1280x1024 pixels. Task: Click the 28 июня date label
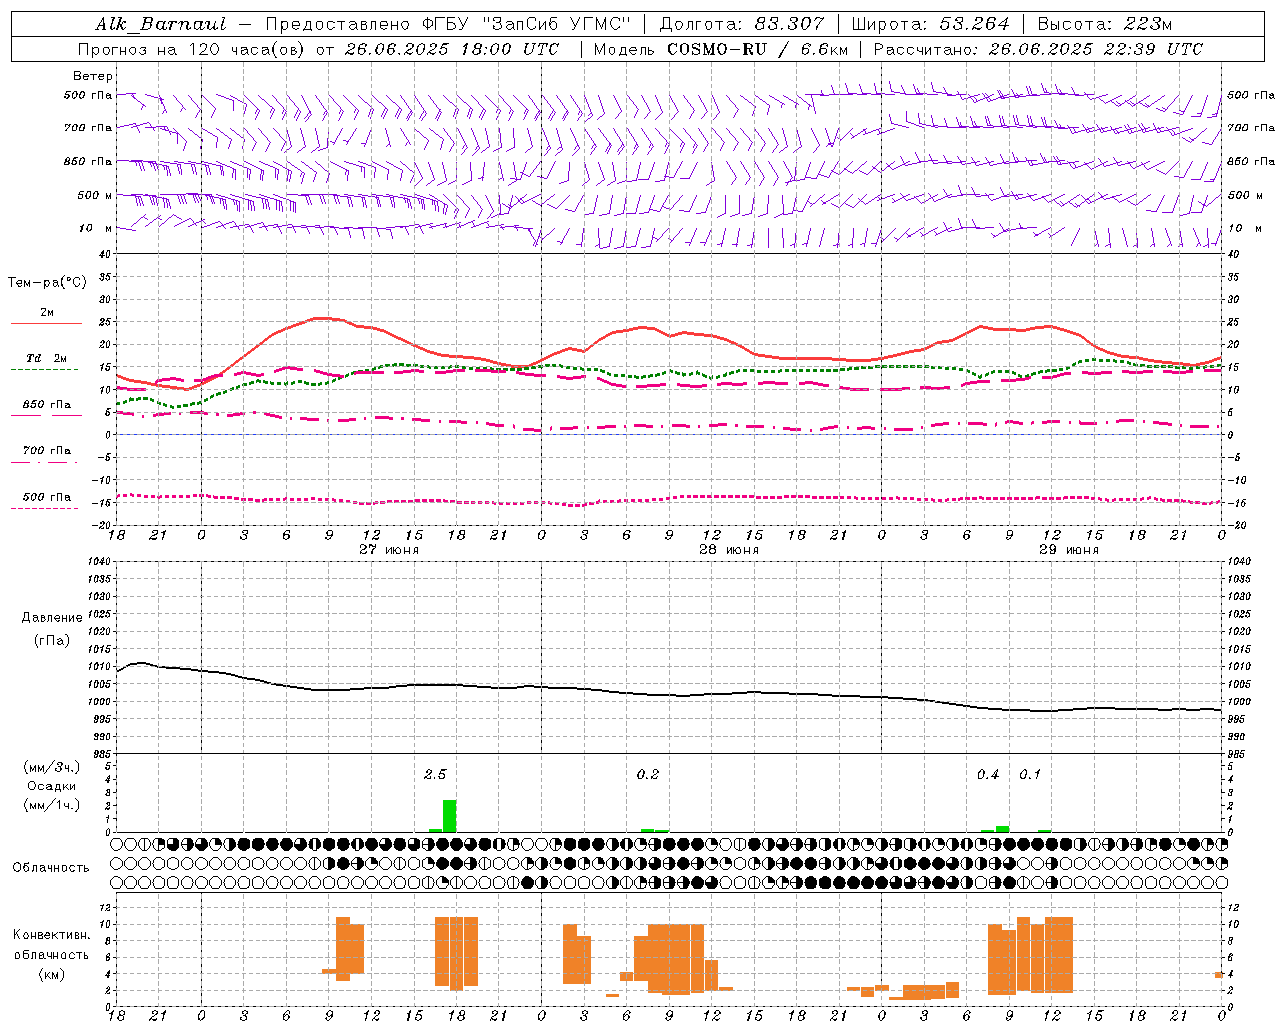point(728,550)
